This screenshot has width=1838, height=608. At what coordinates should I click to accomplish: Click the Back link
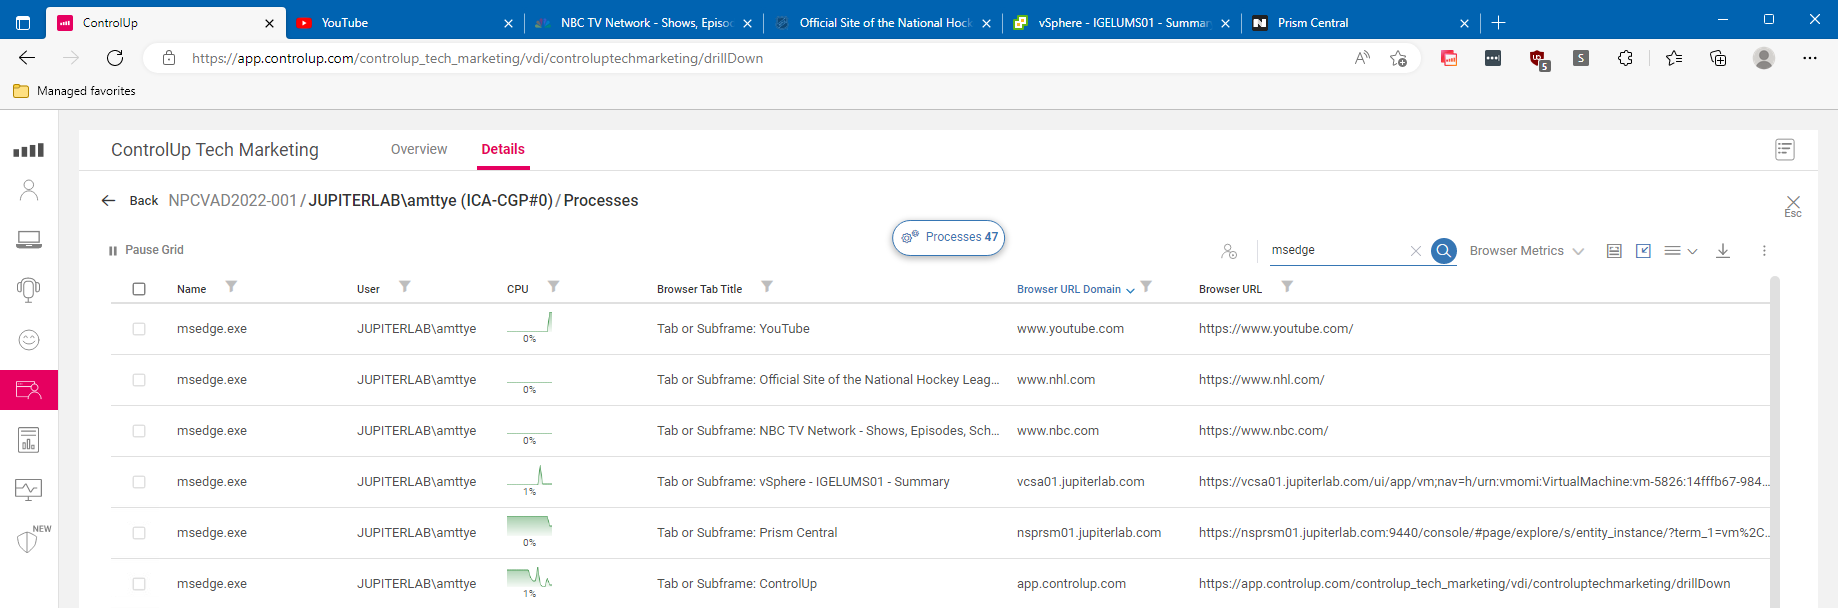(144, 201)
